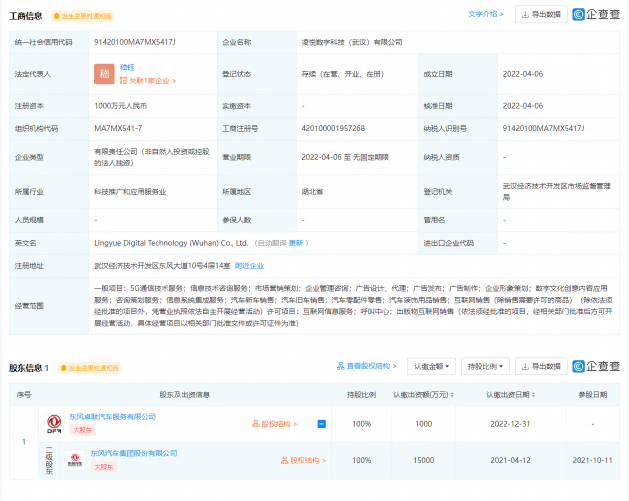Click the 15000 subscribed amount cell

(x=424, y=460)
